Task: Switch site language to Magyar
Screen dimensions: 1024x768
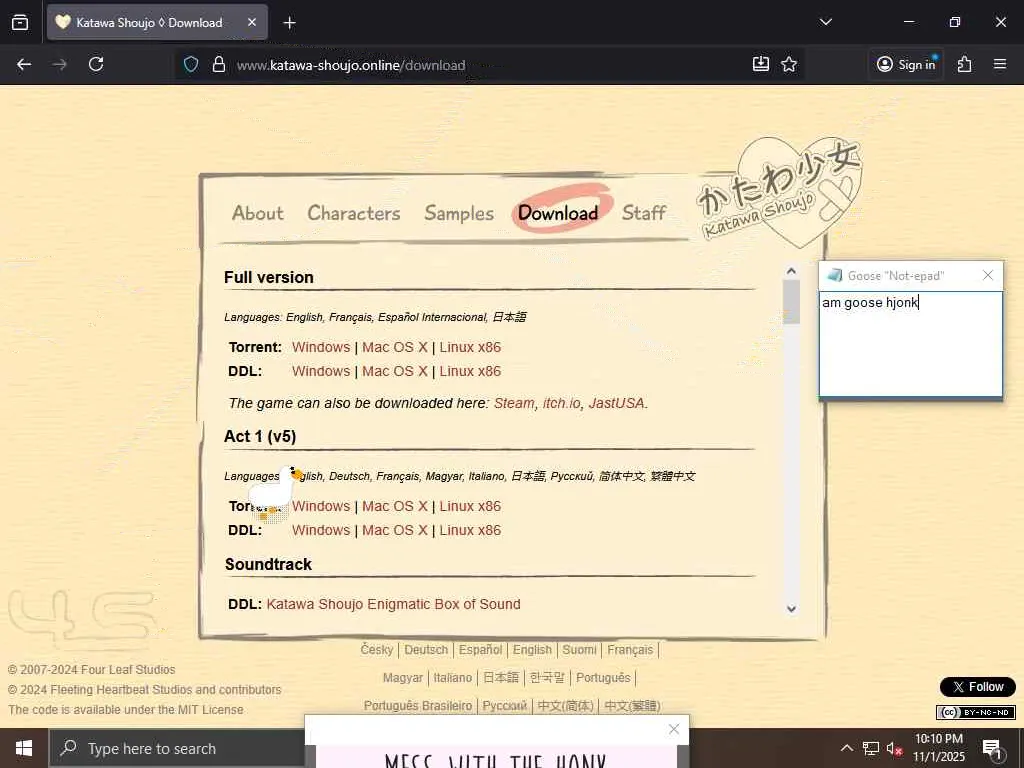Action: point(403,678)
